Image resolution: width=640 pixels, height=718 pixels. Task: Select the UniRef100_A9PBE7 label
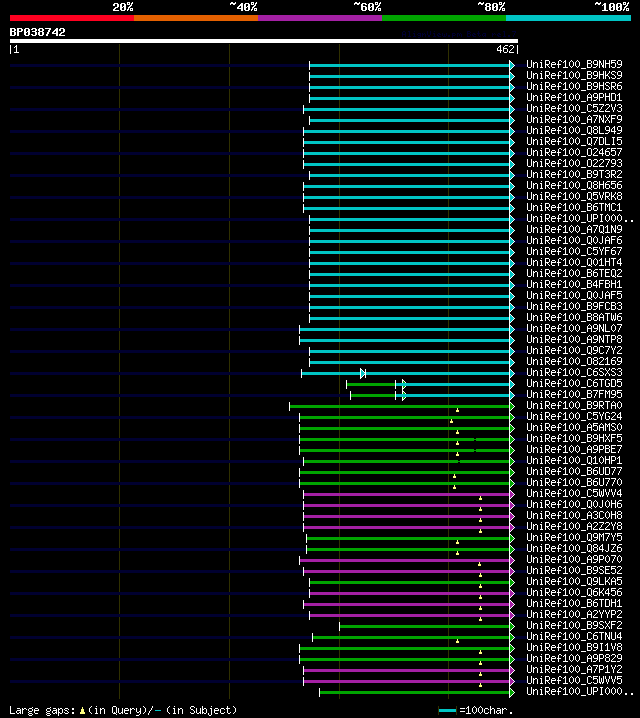574,449
